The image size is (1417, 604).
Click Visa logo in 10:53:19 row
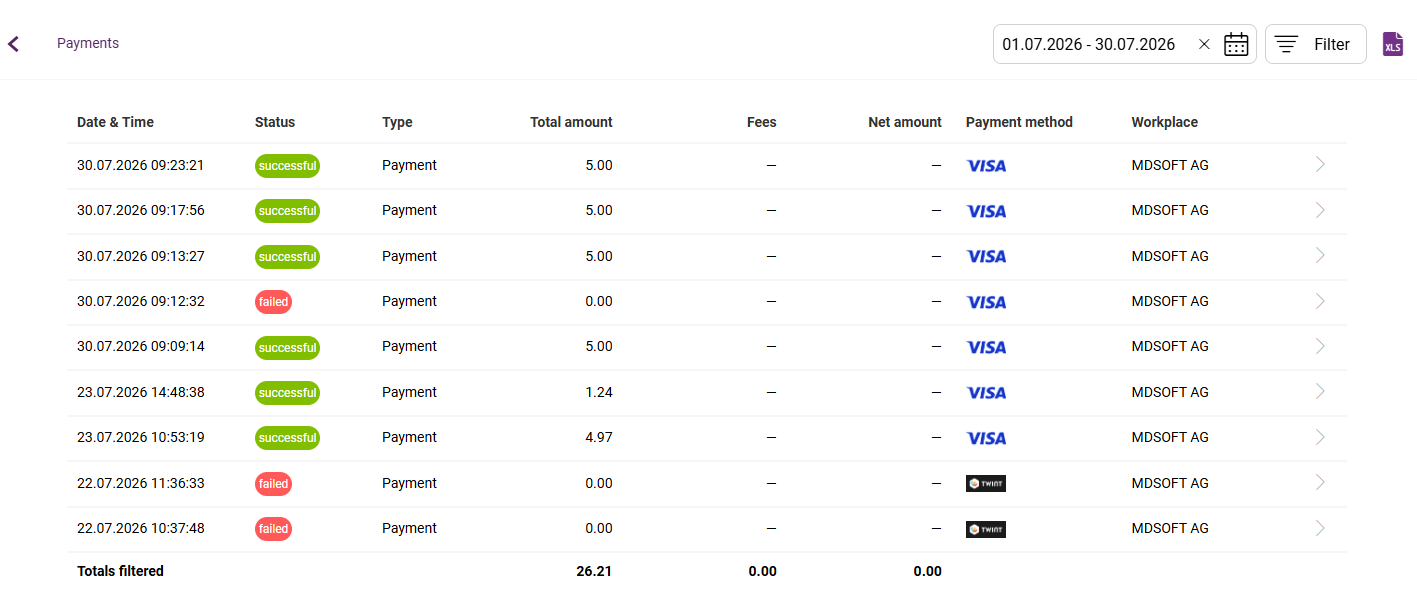[986, 438]
